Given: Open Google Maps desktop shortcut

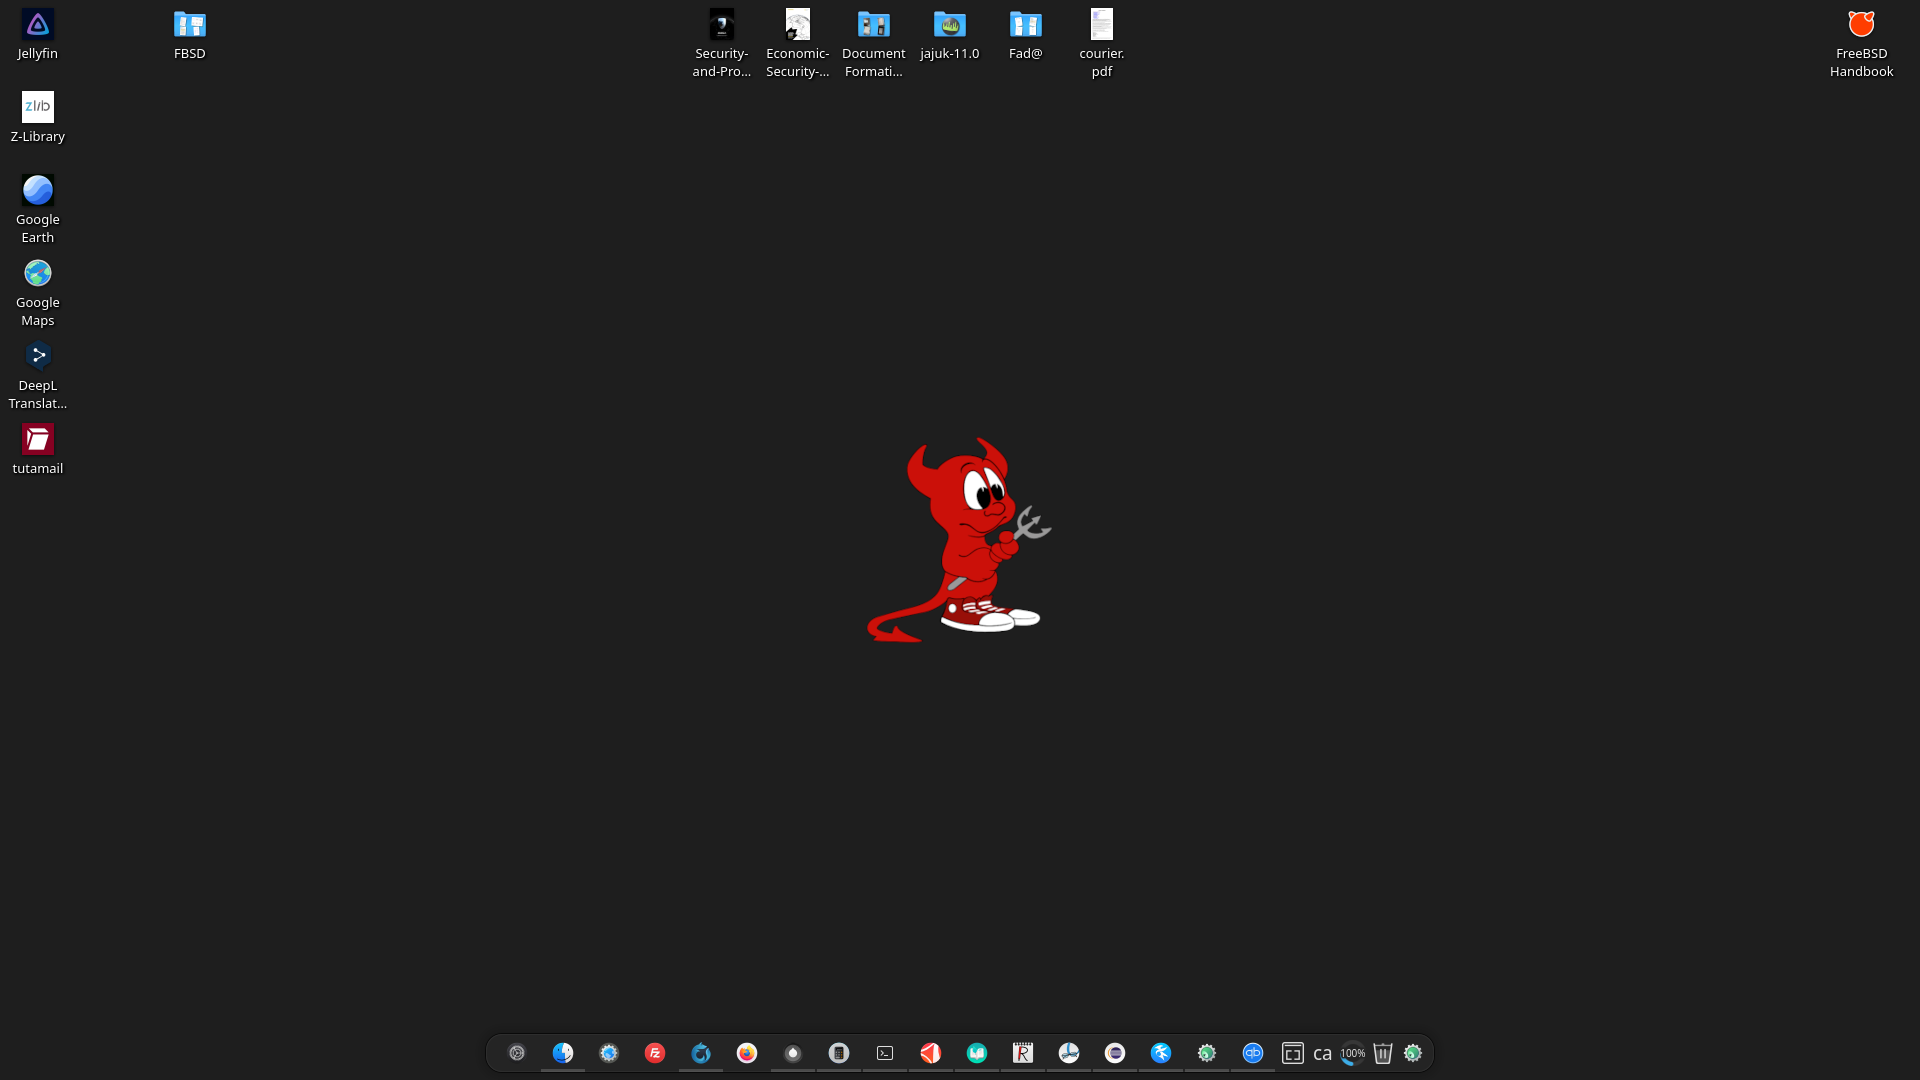Looking at the screenshot, I should coord(37,274).
